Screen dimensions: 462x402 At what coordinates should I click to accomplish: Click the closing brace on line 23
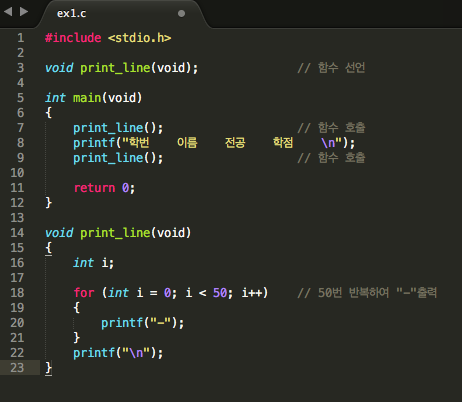point(49,368)
